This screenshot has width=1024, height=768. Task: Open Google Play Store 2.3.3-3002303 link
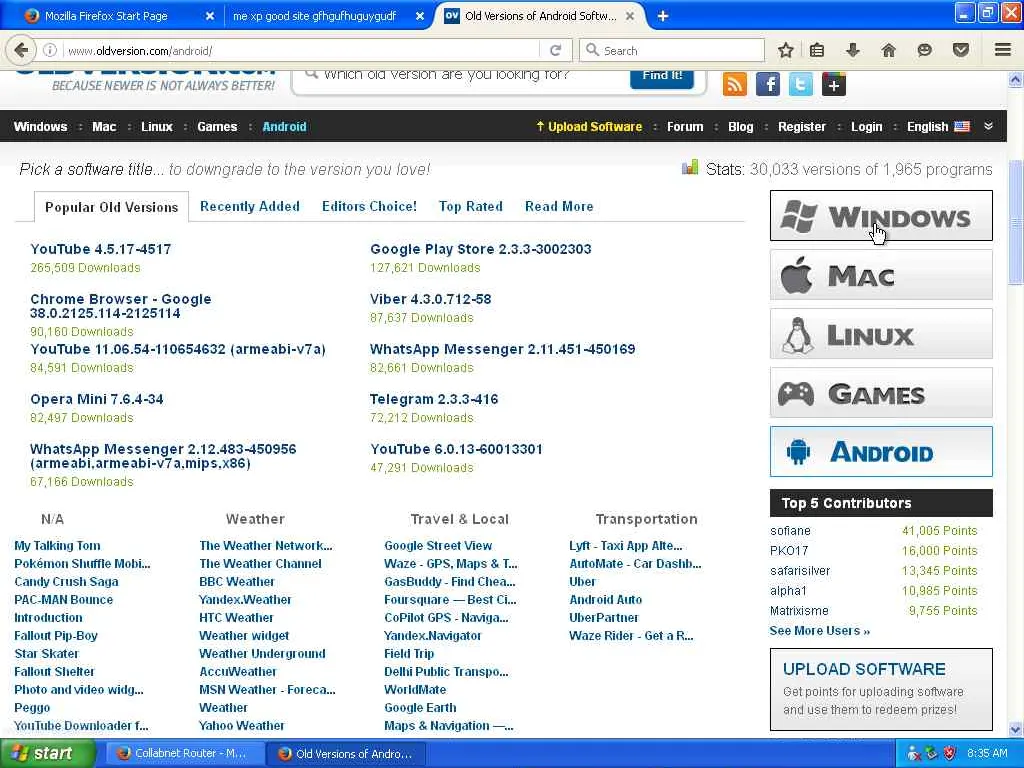(x=481, y=249)
